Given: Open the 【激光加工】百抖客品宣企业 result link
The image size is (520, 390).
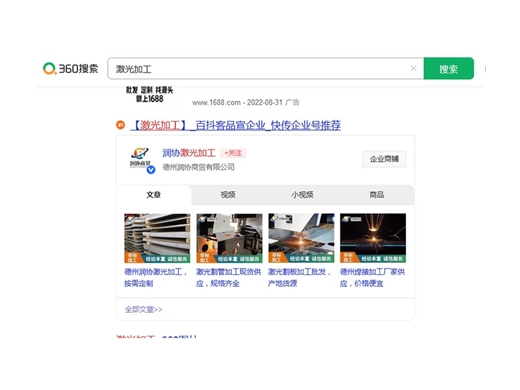Looking at the screenshot, I should pyautogui.click(x=236, y=125).
